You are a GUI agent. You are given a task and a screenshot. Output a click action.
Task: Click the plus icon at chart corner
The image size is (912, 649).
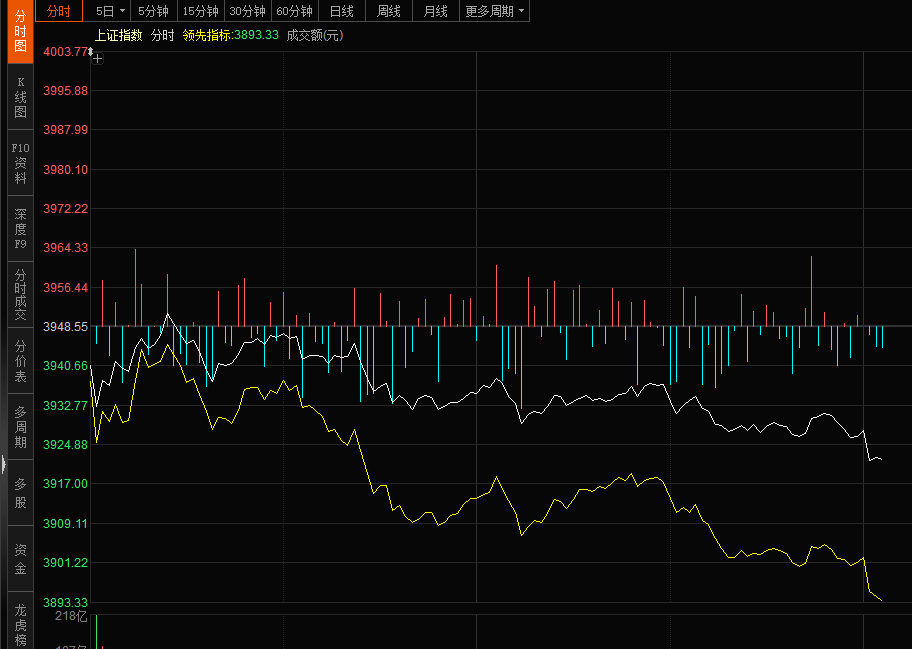click(x=97, y=59)
